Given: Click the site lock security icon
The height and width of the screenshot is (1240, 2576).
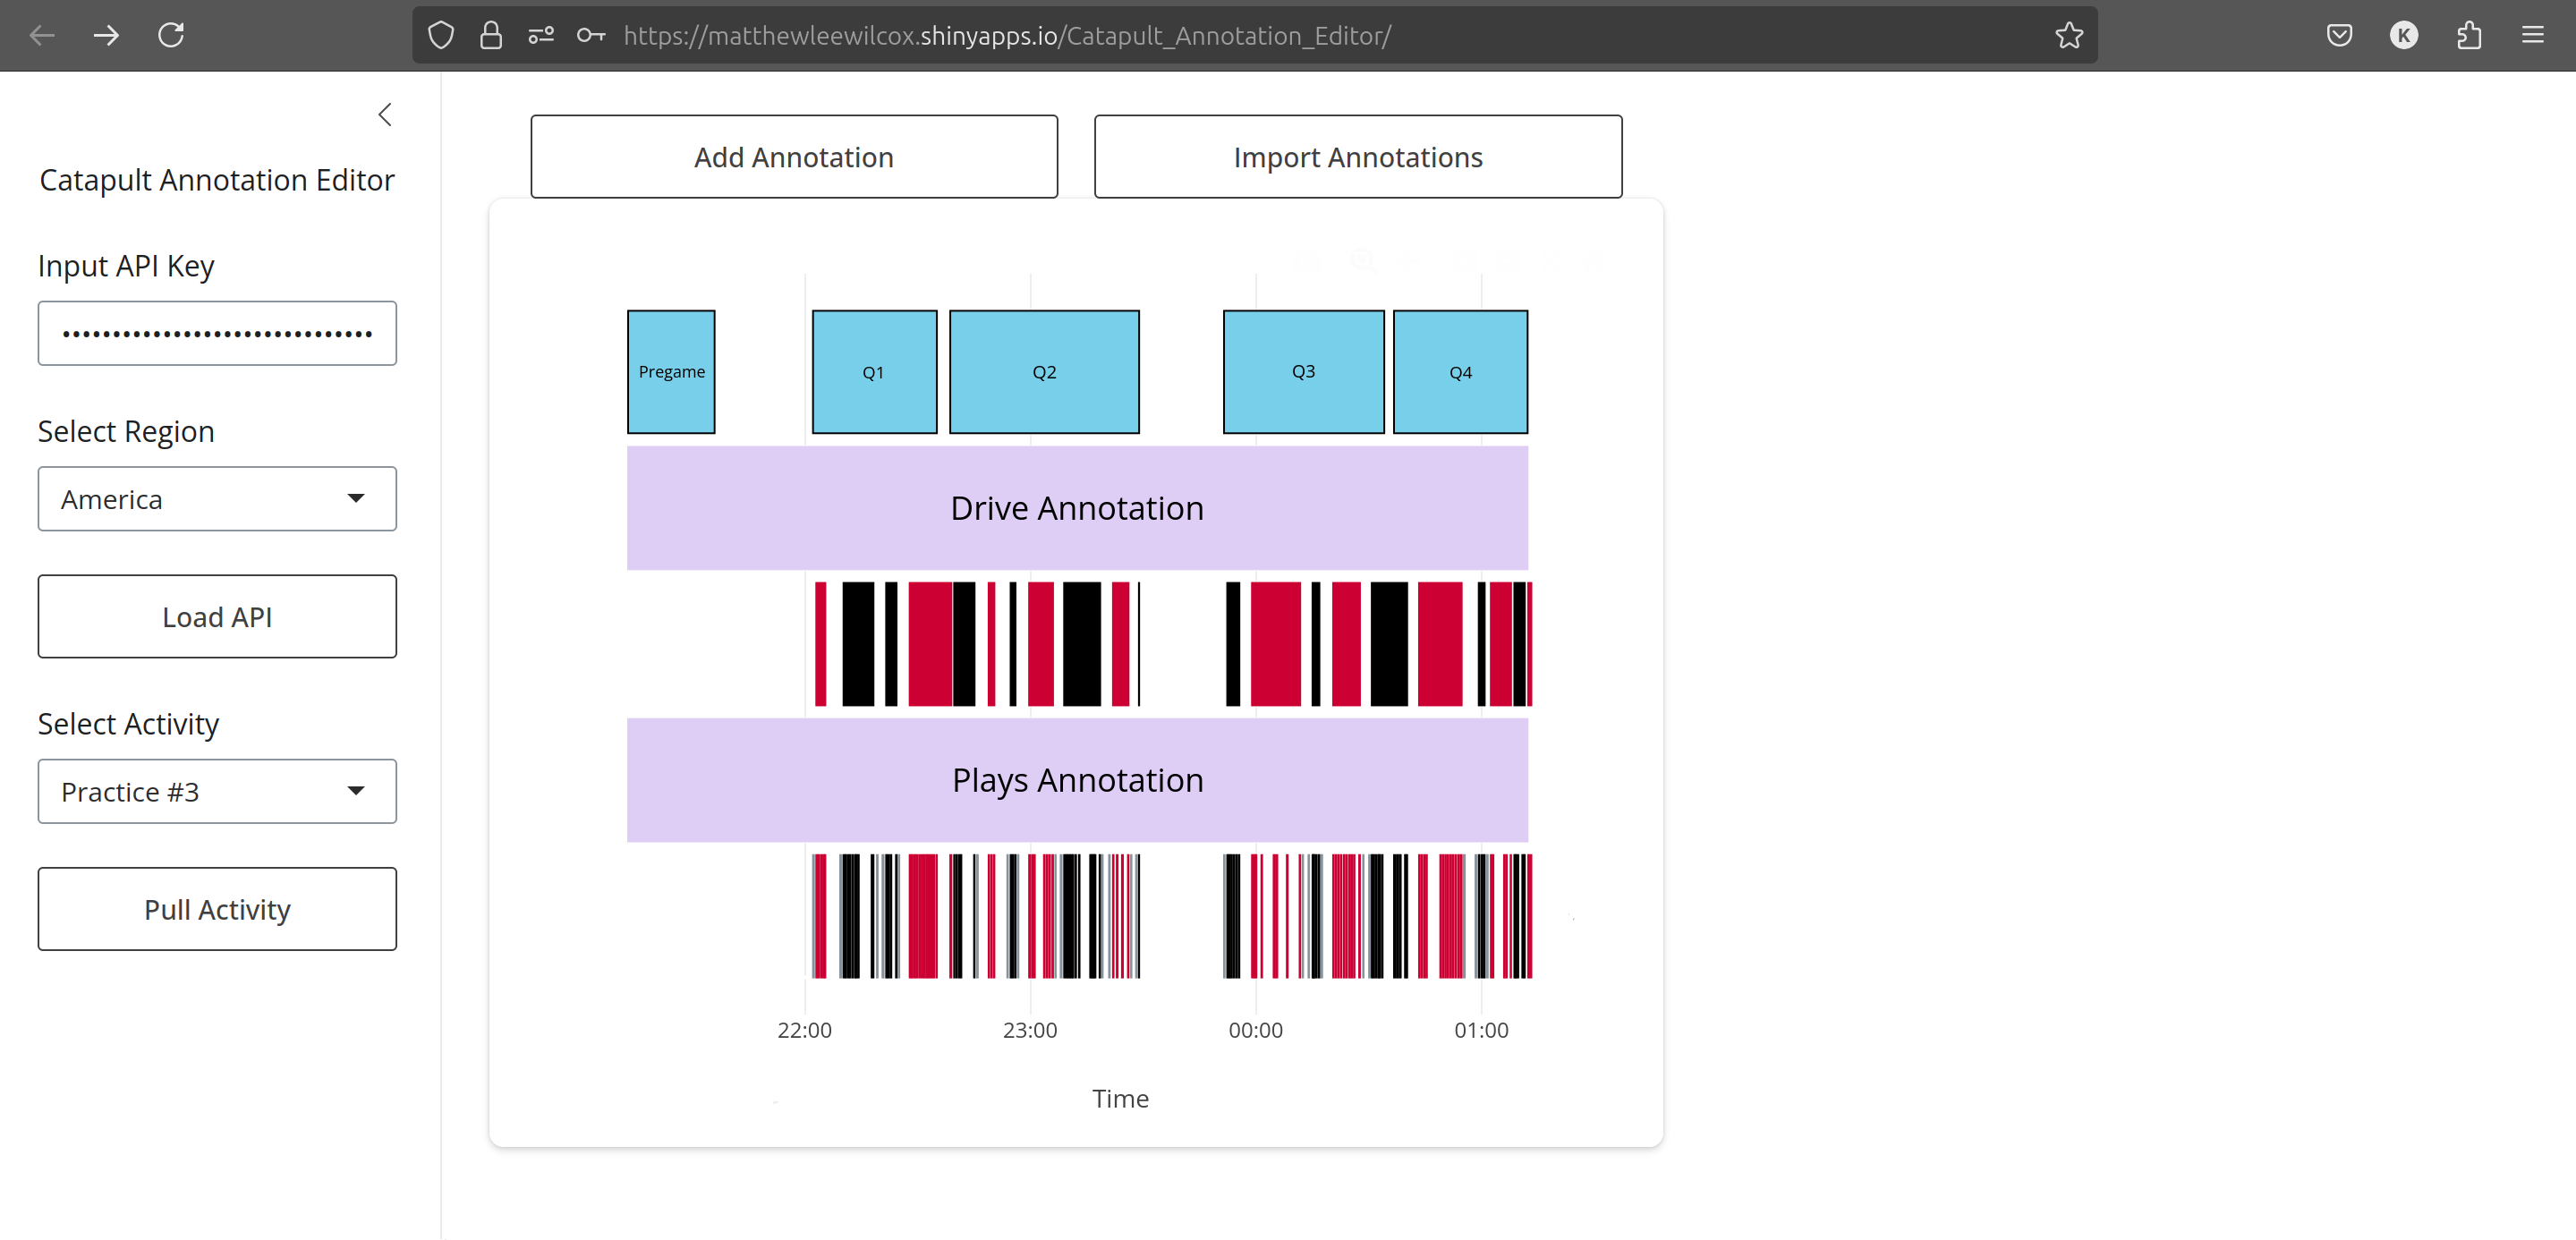Looking at the screenshot, I should point(490,35).
